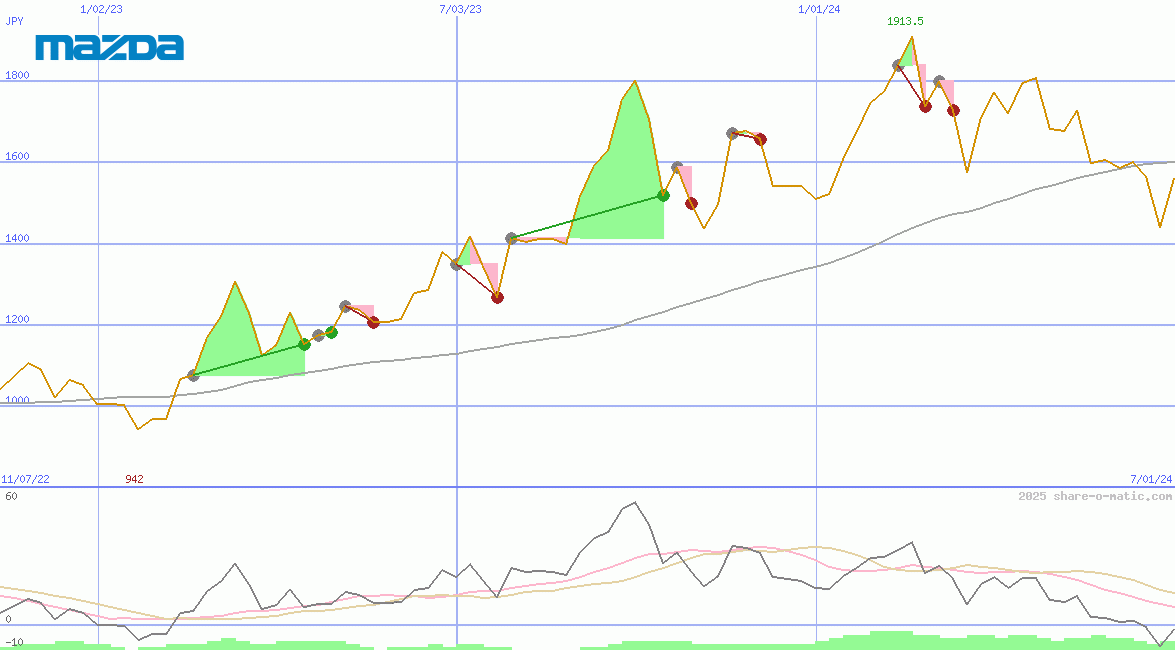Click the gray entry marker starting the first green trade

[x=193, y=376]
